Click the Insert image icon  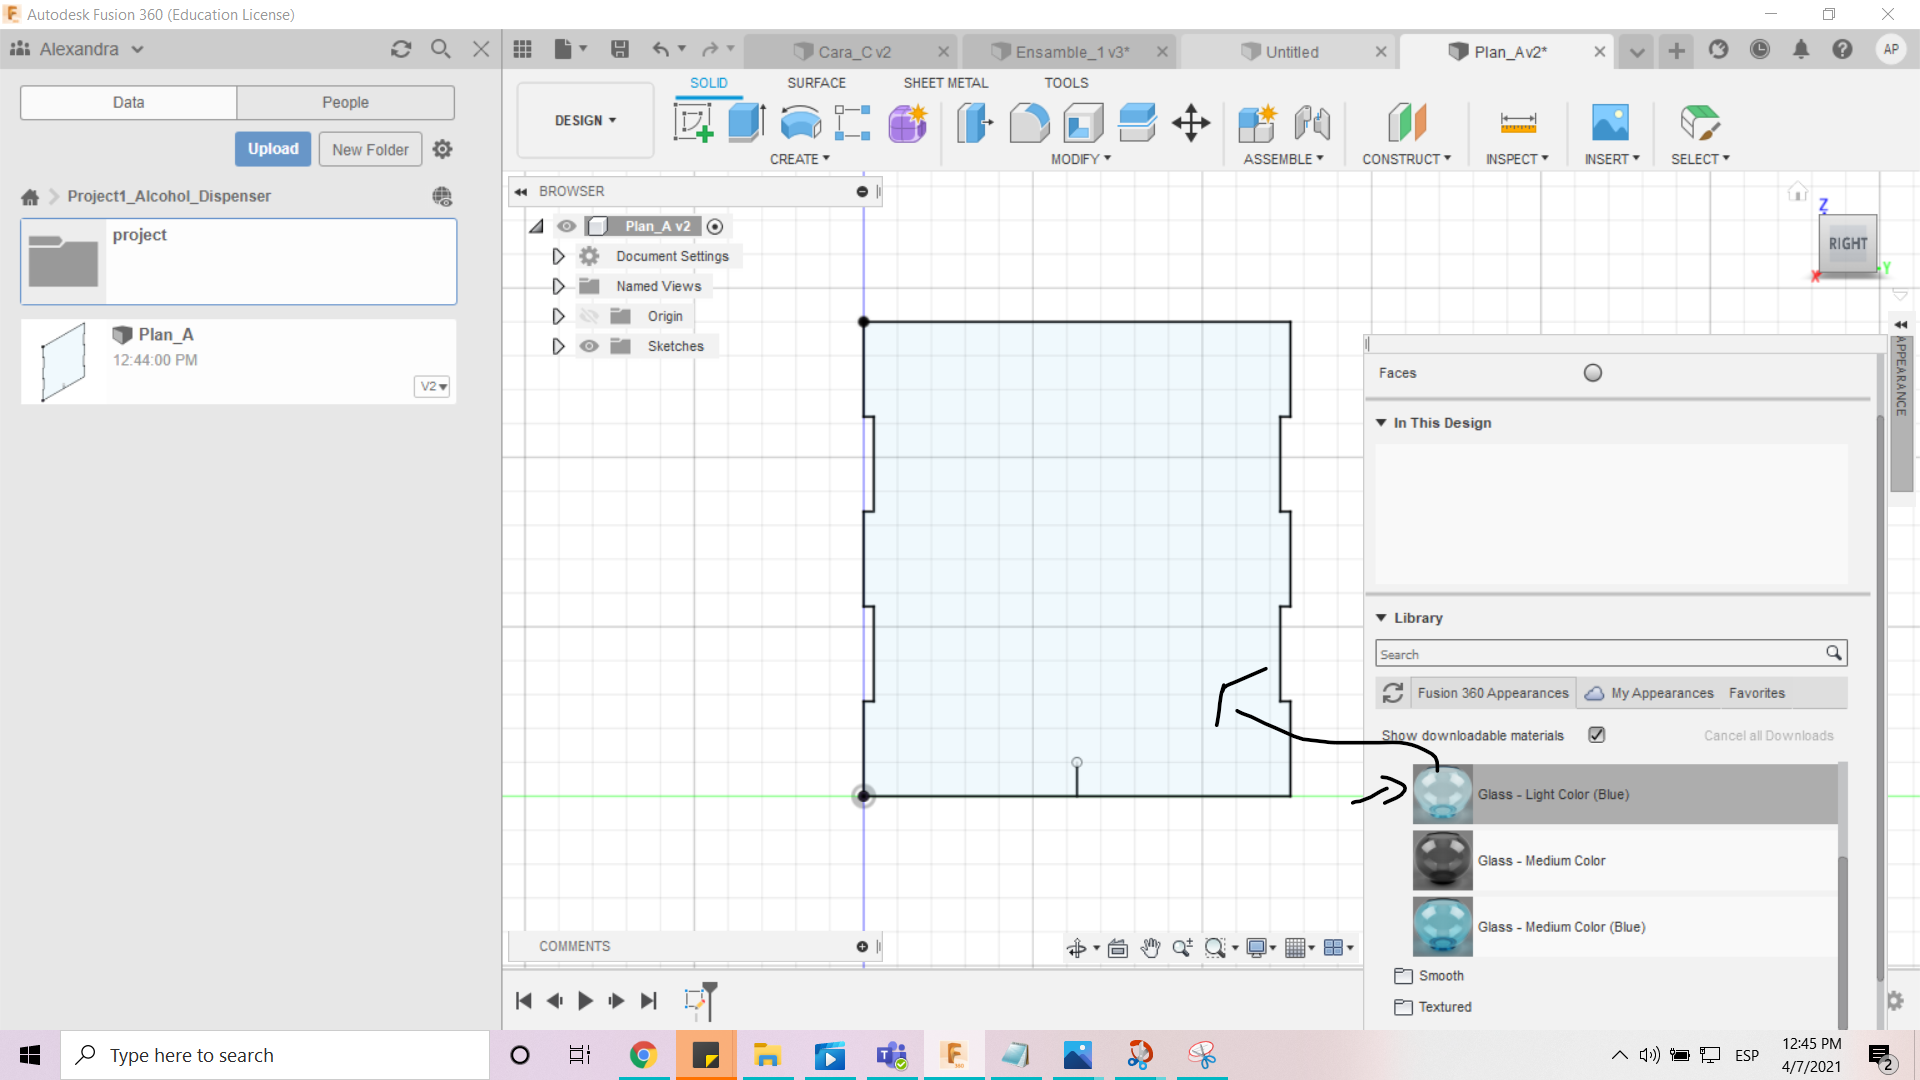pos(1610,123)
